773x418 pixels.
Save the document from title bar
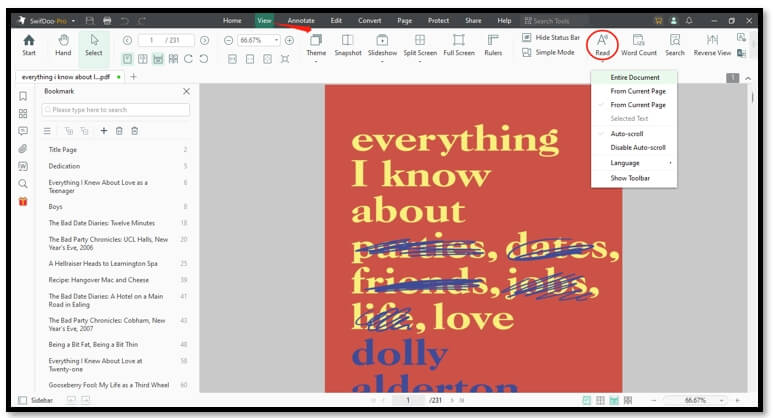90,21
